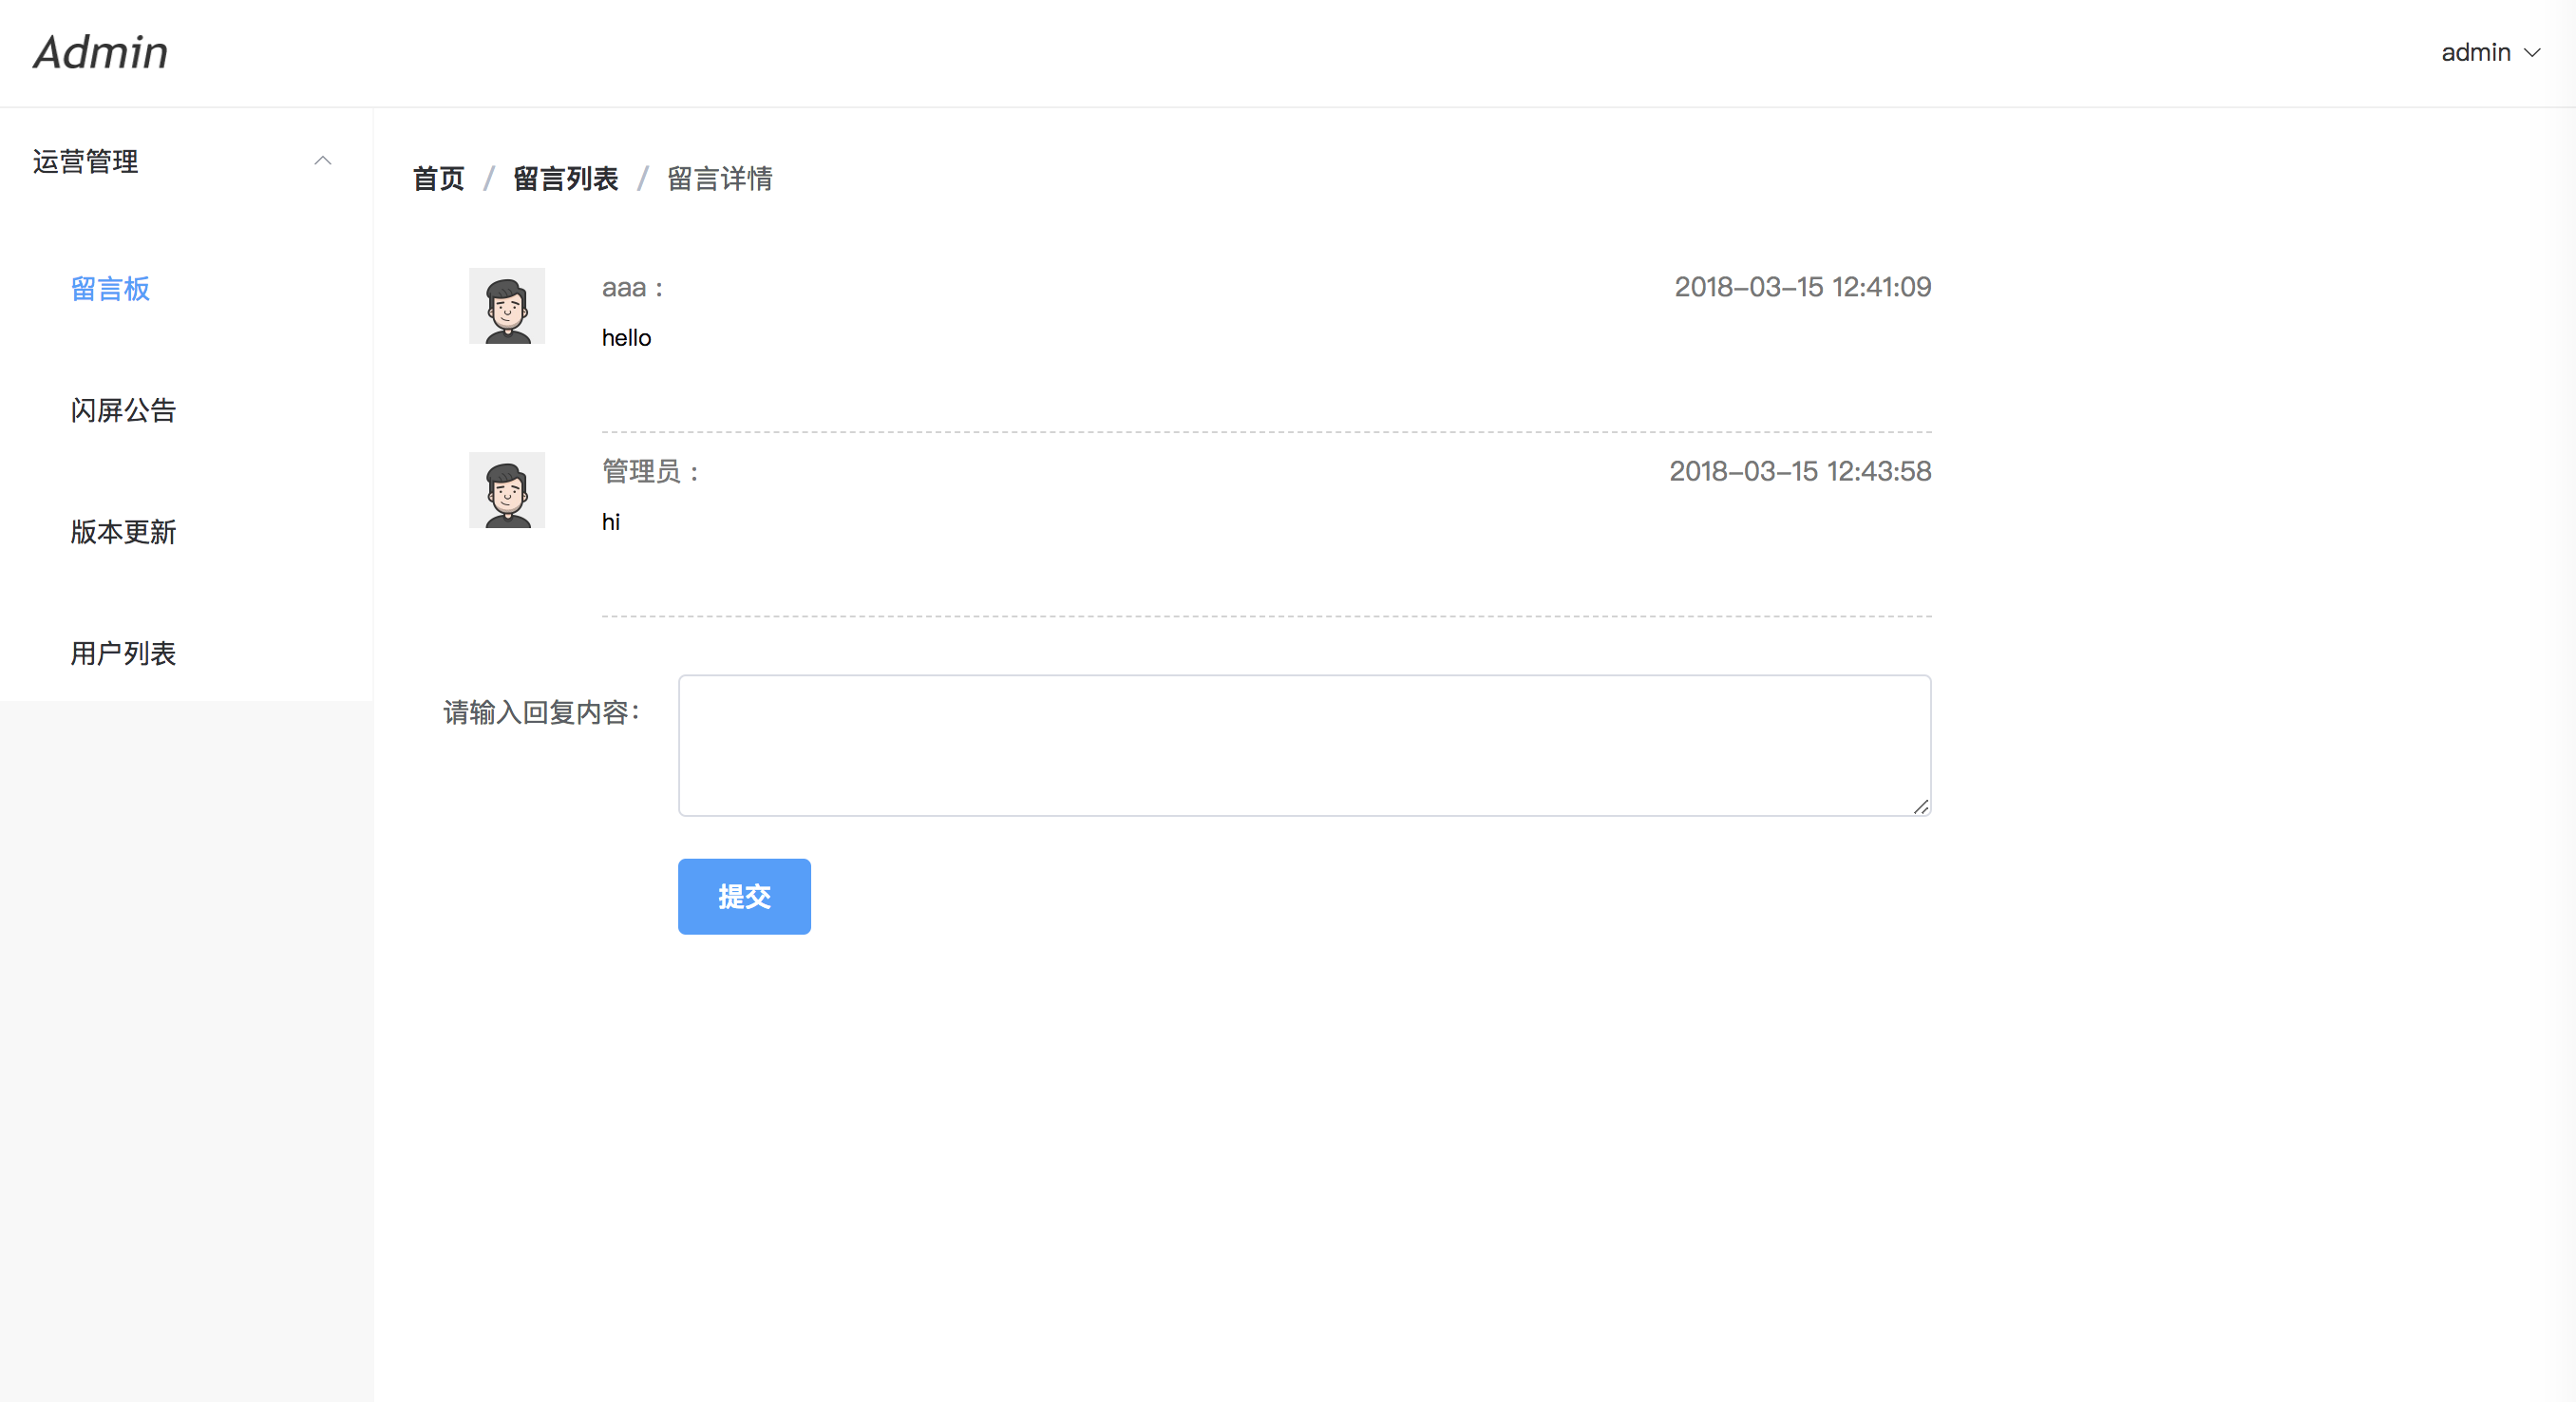This screenshot has width=2576, height=1402.
Task: Focus the reply content text area
Action: (1303, 745)
